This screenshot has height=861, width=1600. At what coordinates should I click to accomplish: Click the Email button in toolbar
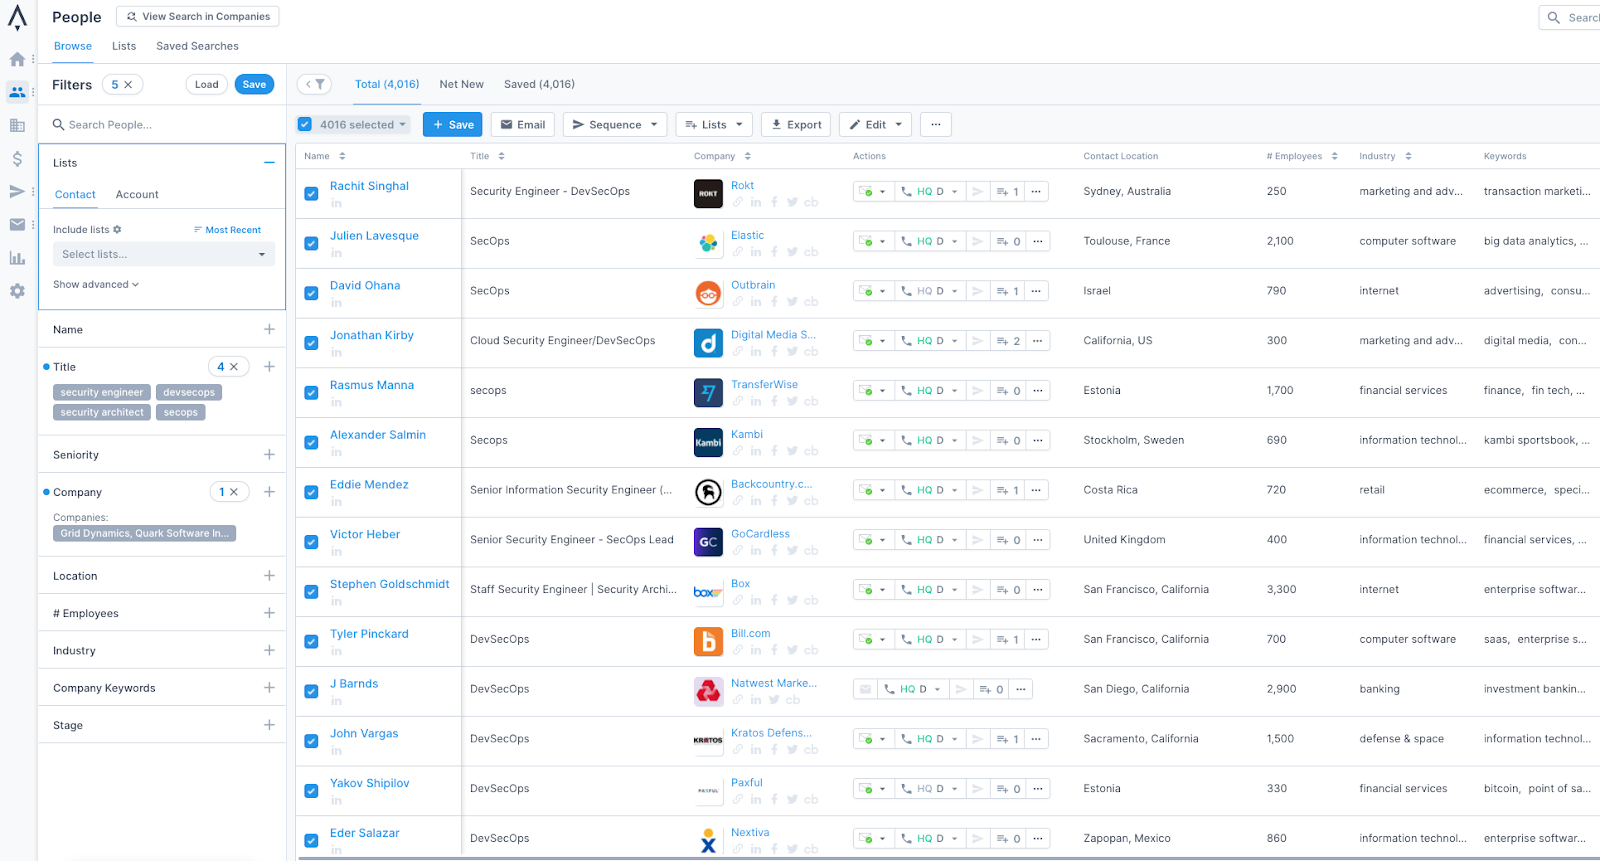pyautogui.click(x=523, y=125)
